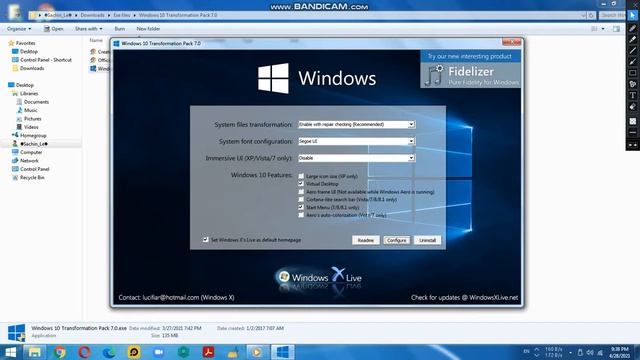Viewport: 640px width, 360px height.
Task: Launch Opera browser from the taskbar
Action: point(84,352)
